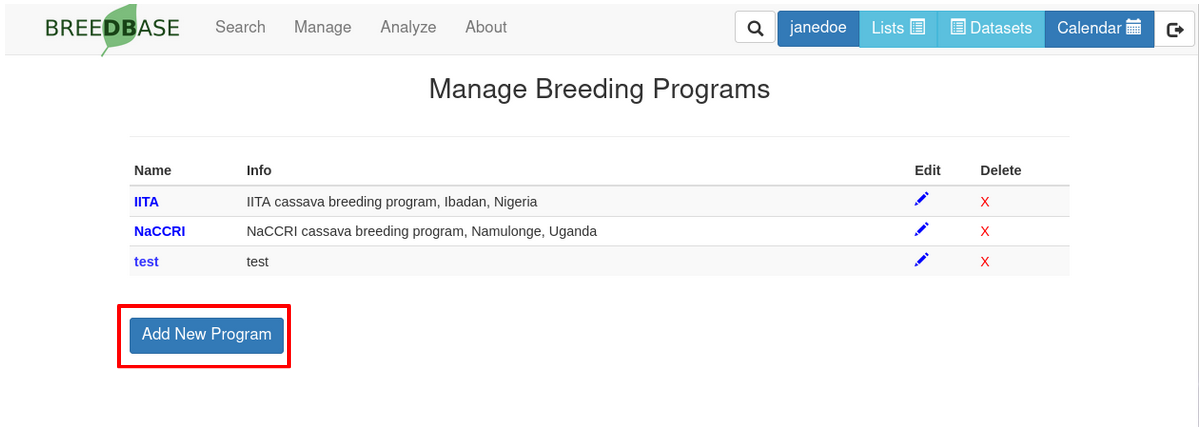Open the Lists panel
The width and height of the screenshot is (1201, 434).
tap(898, 28)
